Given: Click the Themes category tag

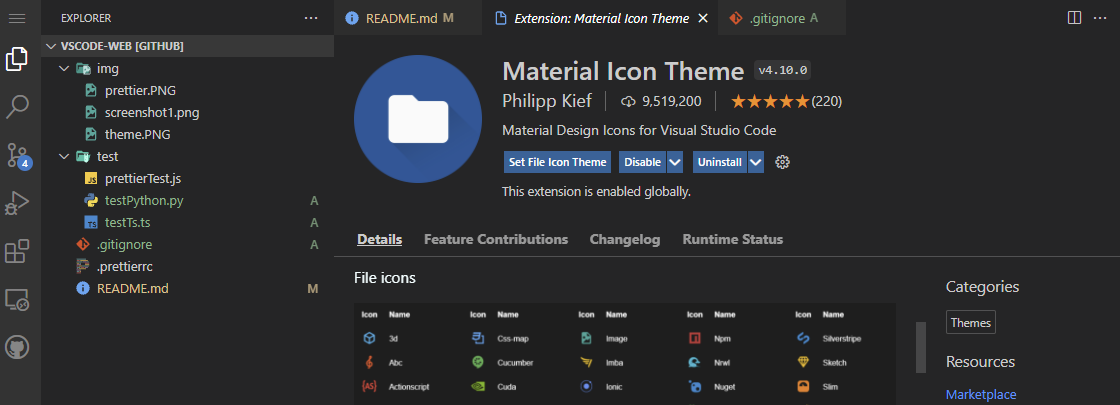Looking at the screenshot, I should tap(971, 322).
